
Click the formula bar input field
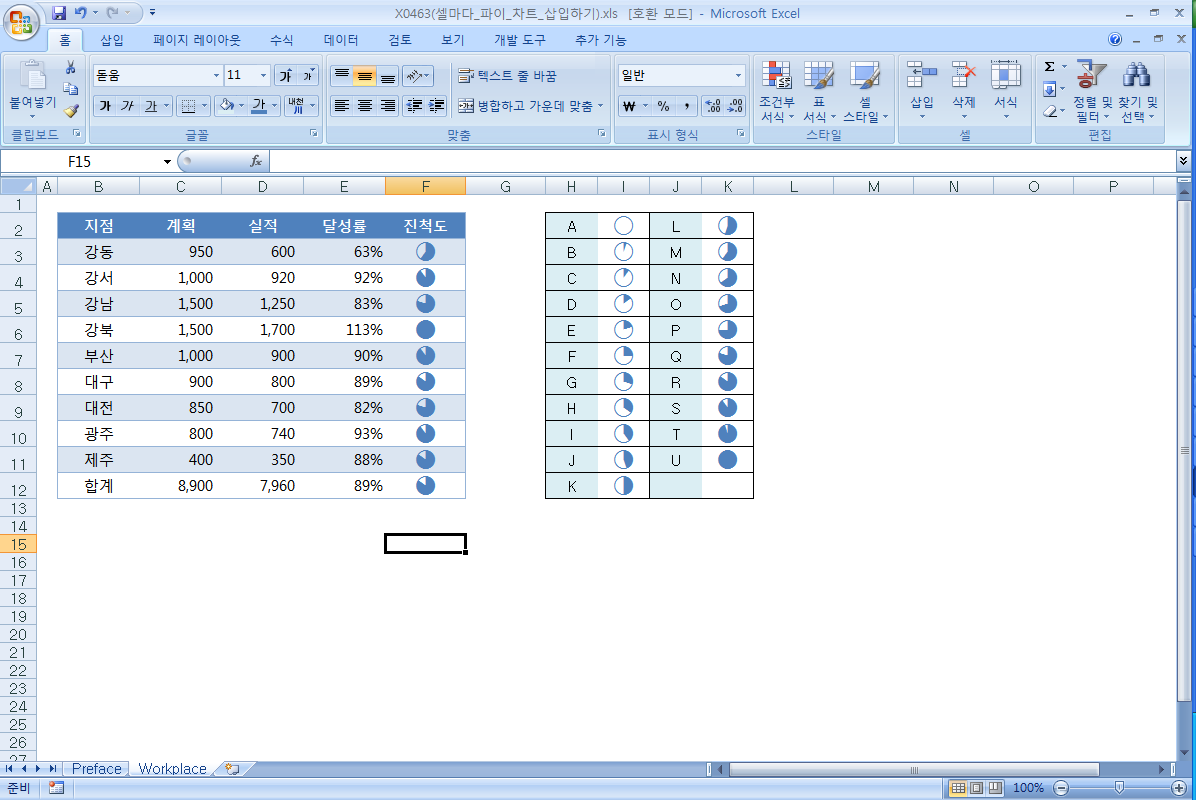tap(722, 162)
